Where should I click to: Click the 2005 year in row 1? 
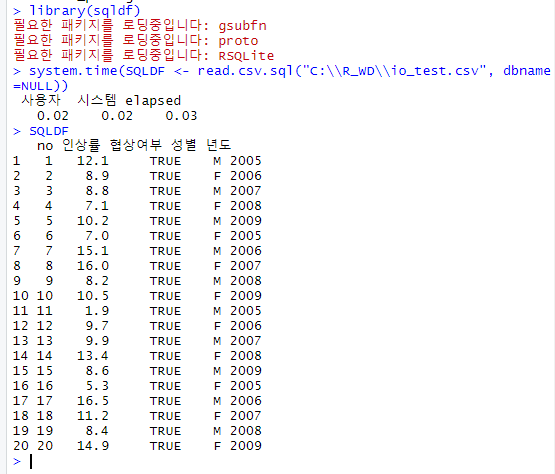[246, 161]
